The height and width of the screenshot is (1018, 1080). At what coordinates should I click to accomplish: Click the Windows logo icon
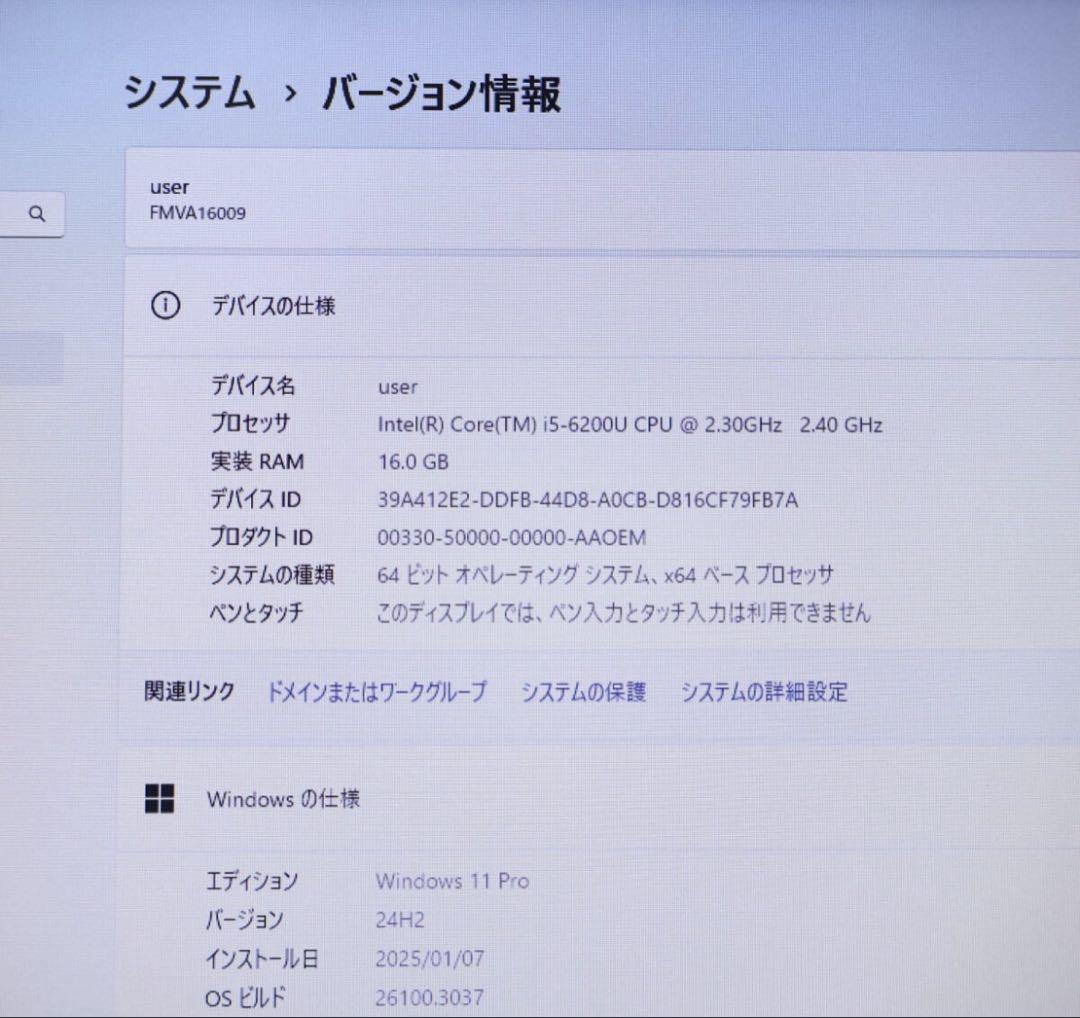(x=159, y=799)
